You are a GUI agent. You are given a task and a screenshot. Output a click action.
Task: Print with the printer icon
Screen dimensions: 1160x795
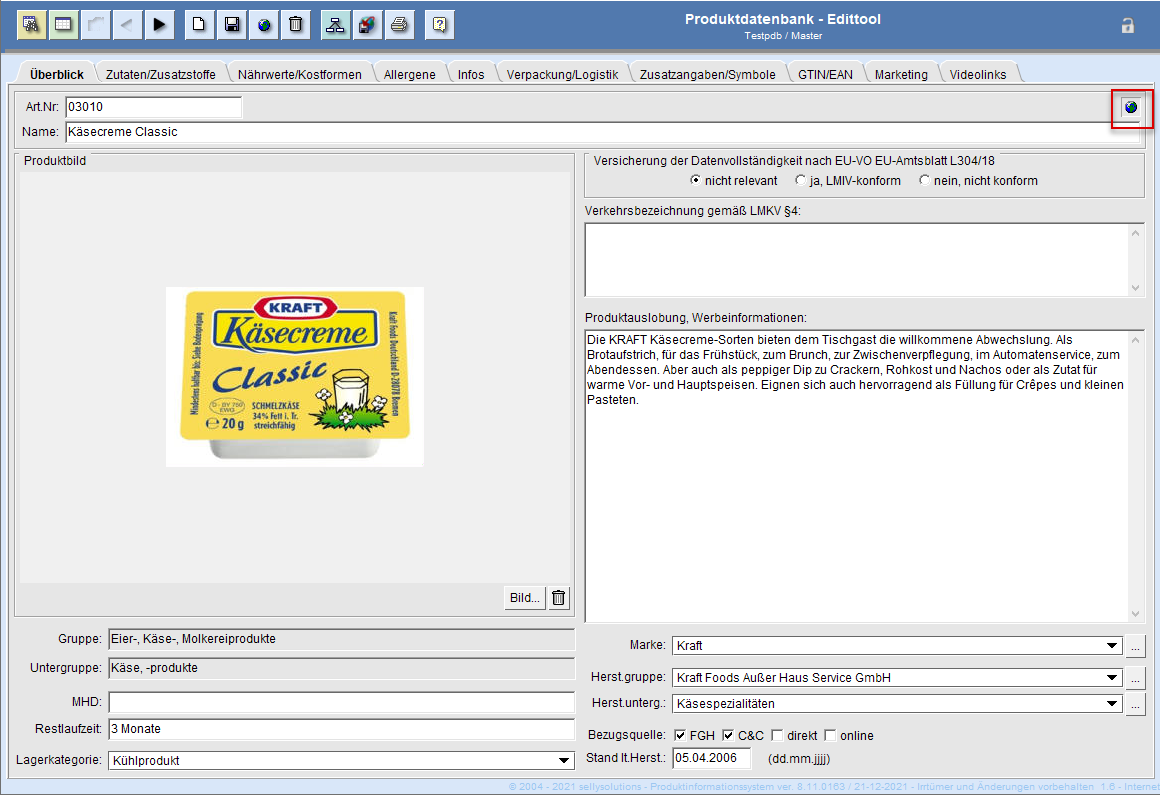[x=399, y=25]
